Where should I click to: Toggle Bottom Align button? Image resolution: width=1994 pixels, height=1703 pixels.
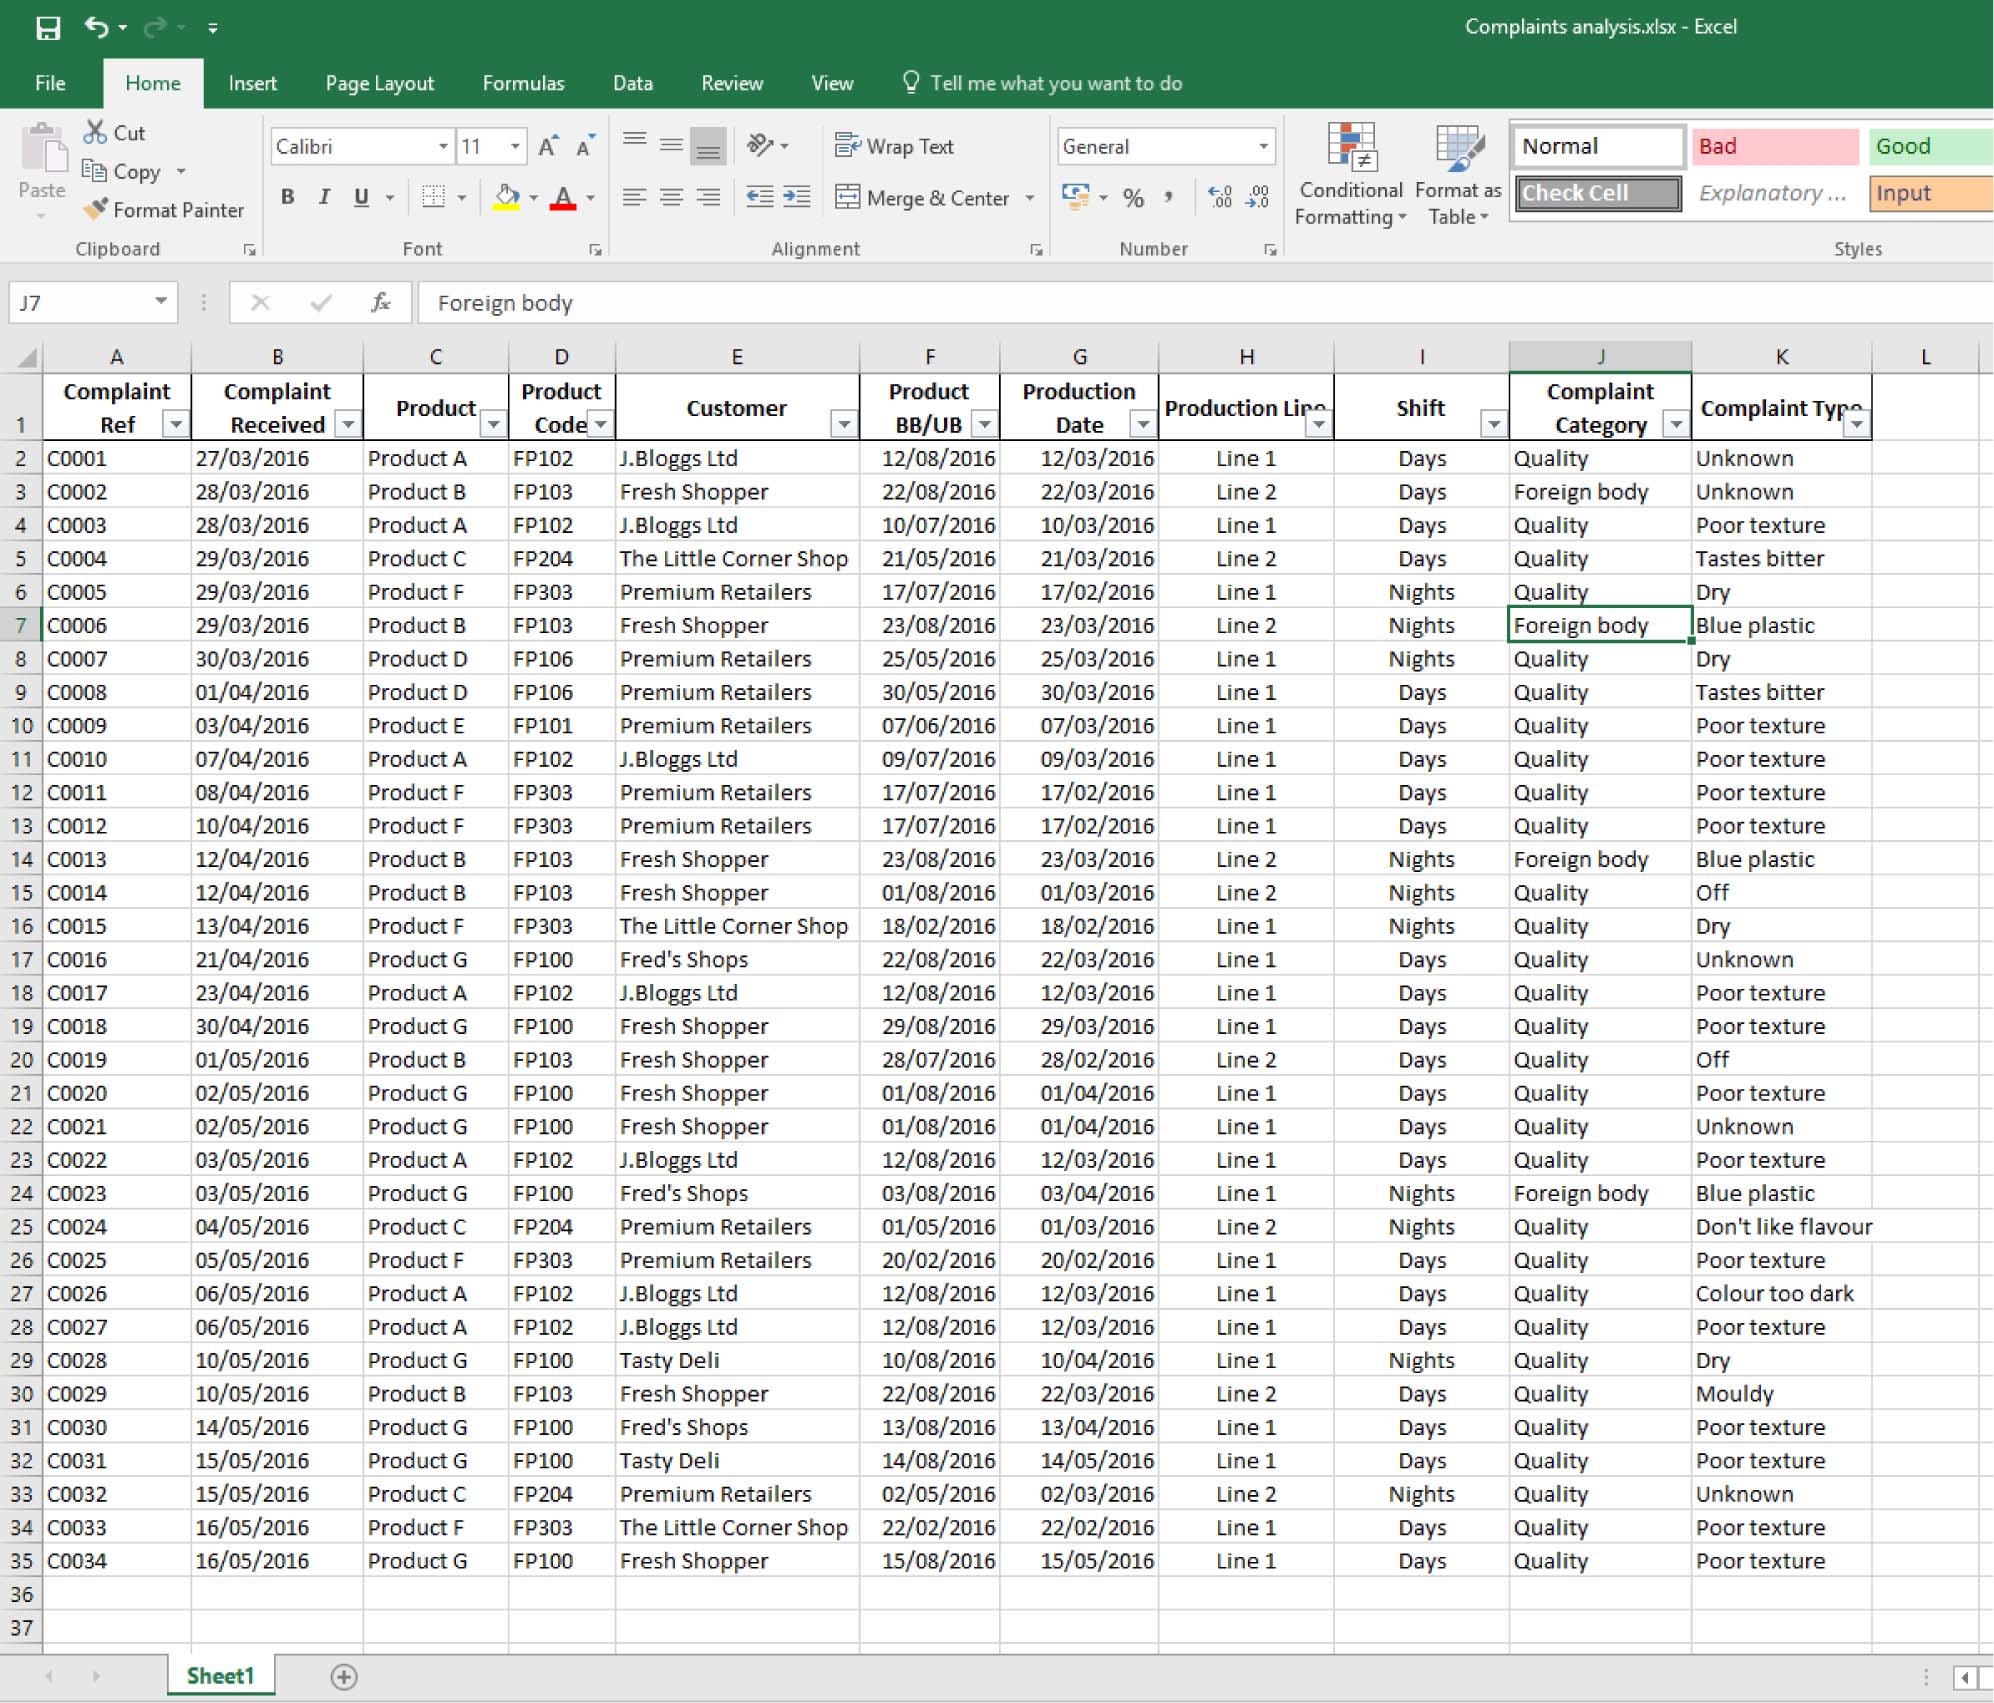708,146
